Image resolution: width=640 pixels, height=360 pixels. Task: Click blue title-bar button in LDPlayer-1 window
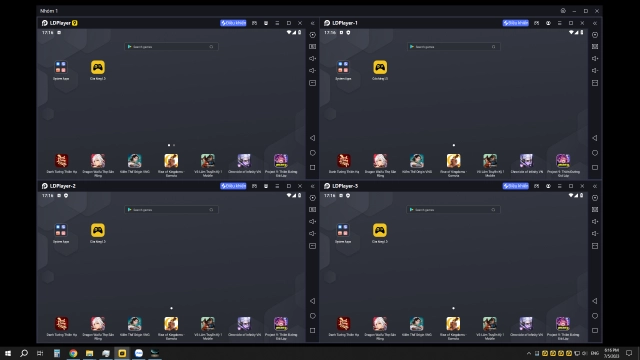pos(516,23)
